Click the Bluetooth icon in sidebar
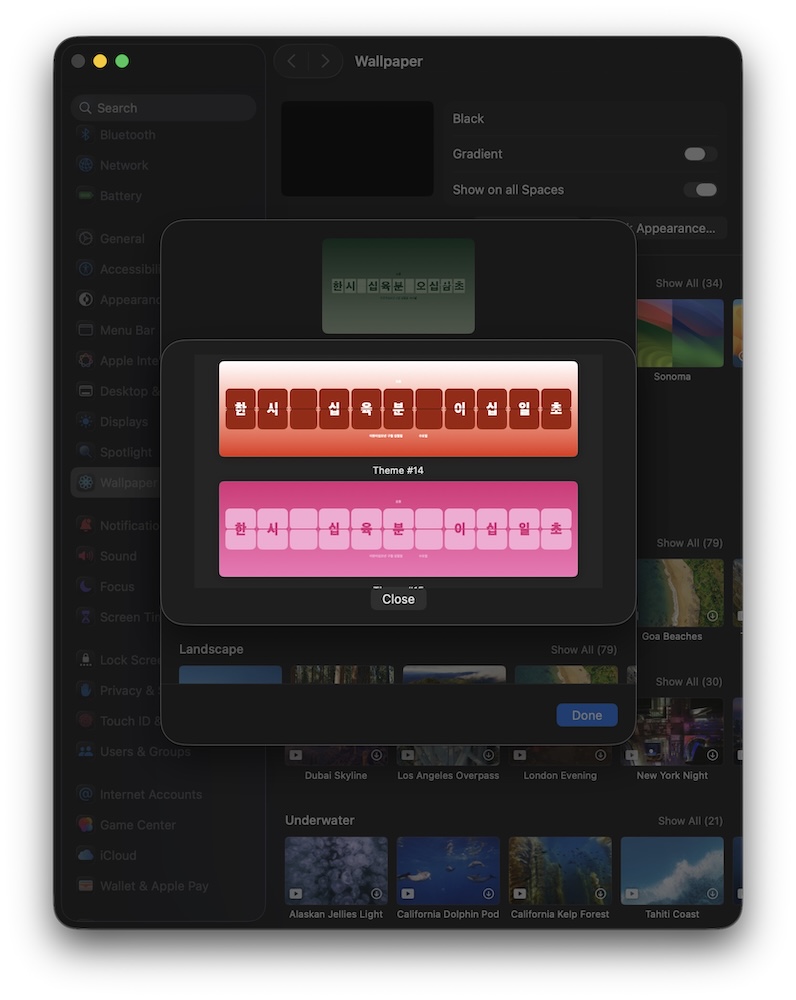Viewport: 796px width, 1000px height. tap(86, 135)
